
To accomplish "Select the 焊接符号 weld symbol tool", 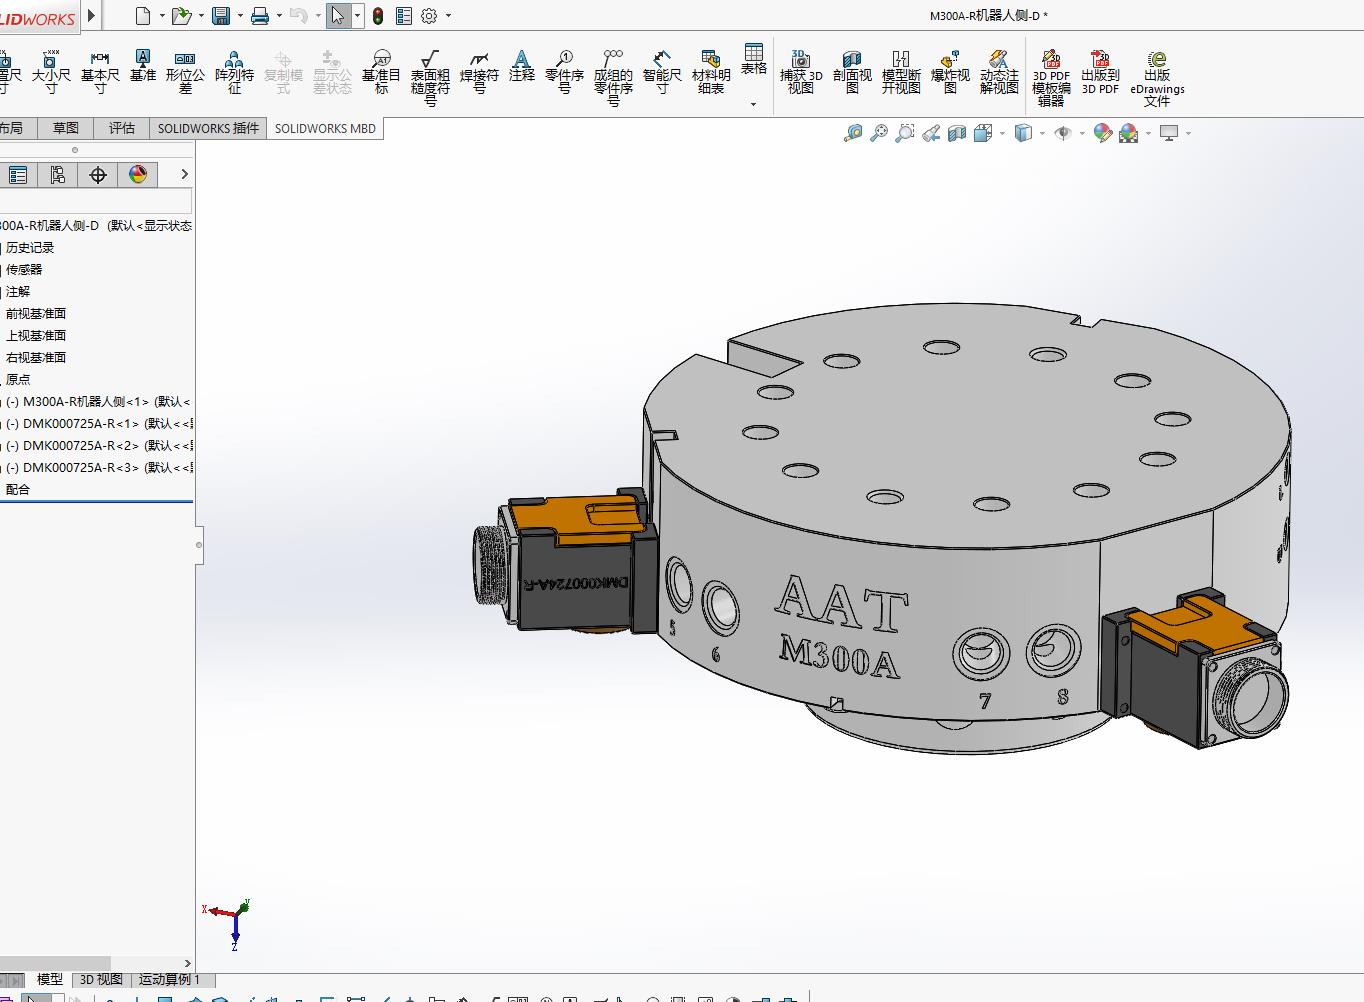I will click(479, 73).
